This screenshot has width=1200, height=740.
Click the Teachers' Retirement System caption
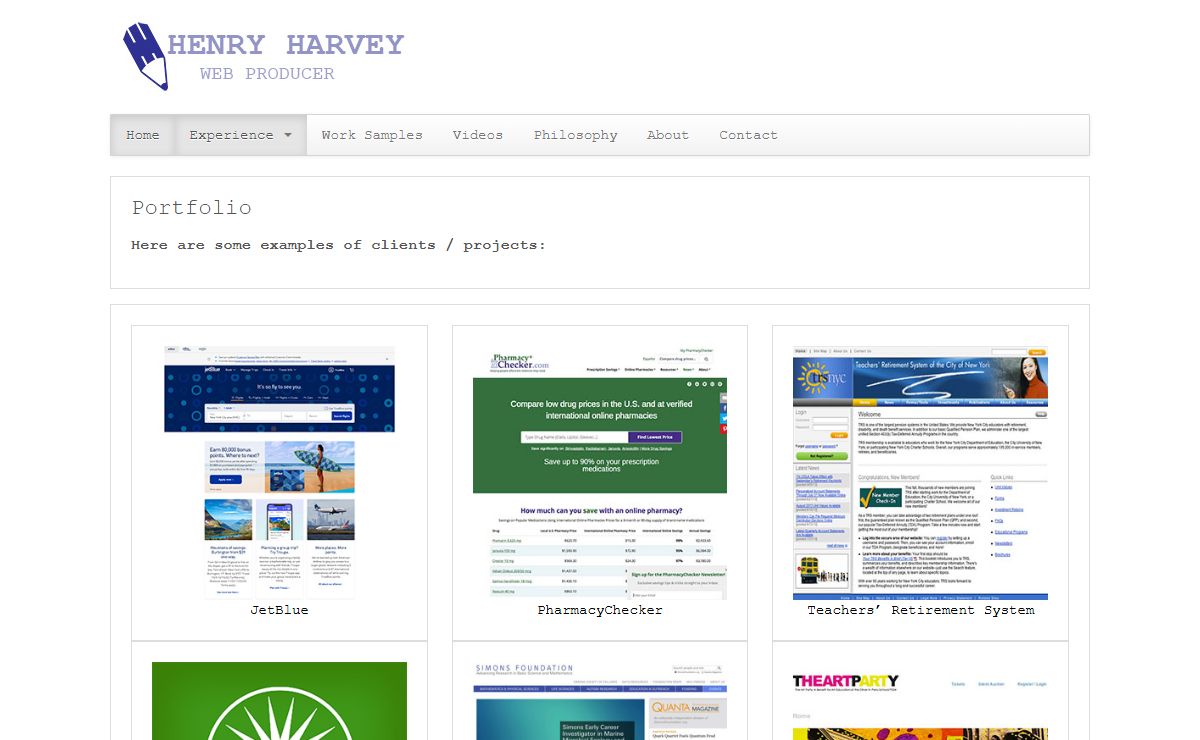click(921, 610)
